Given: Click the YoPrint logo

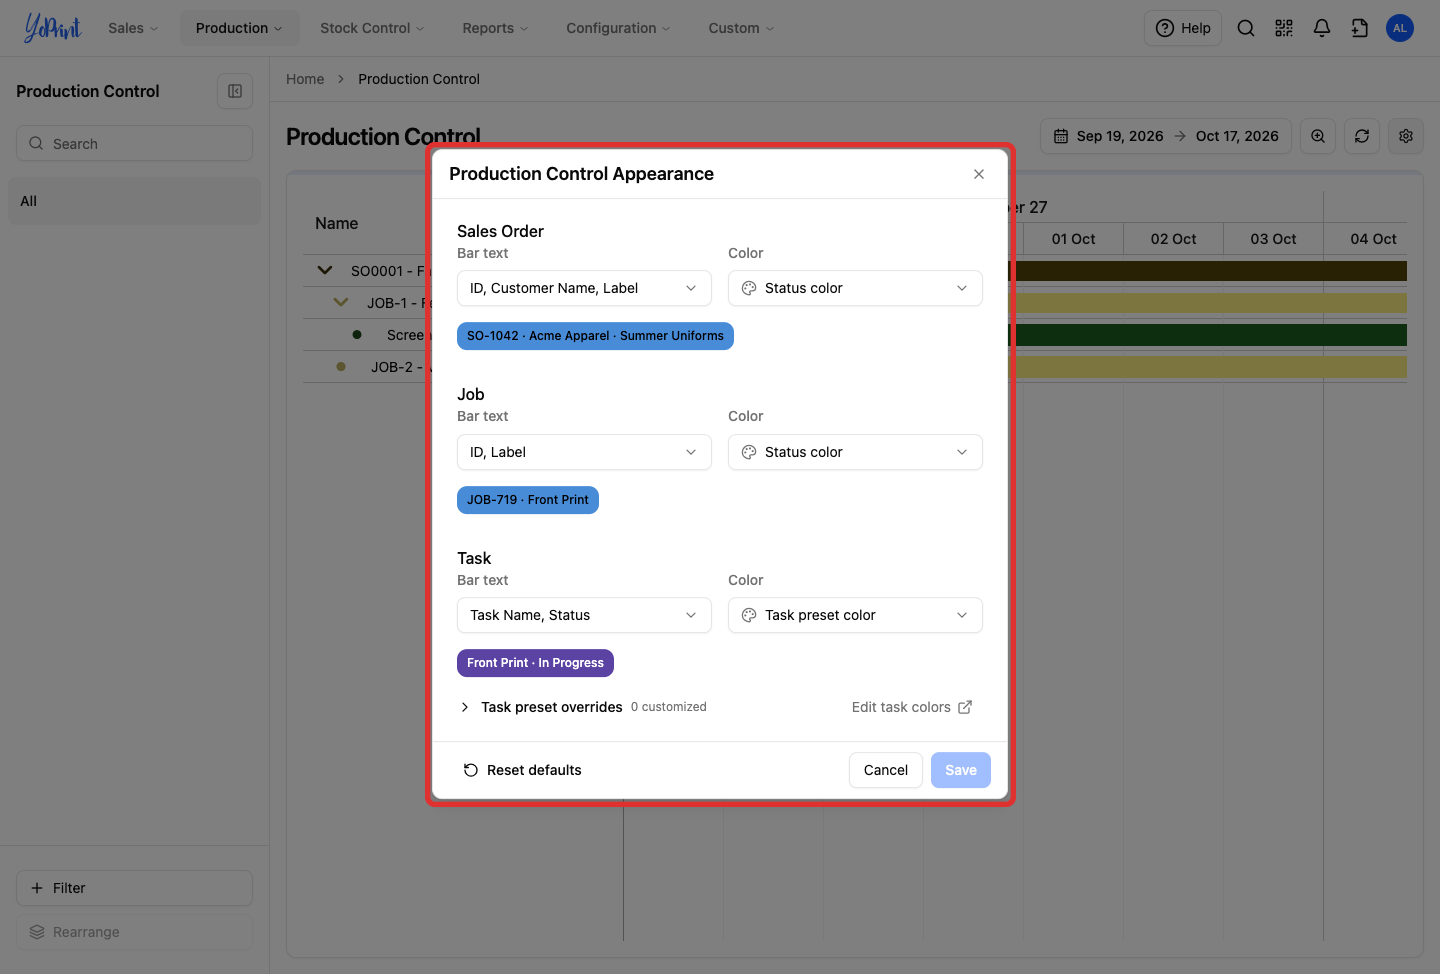Looking at the screenshot, I should 52,28.
